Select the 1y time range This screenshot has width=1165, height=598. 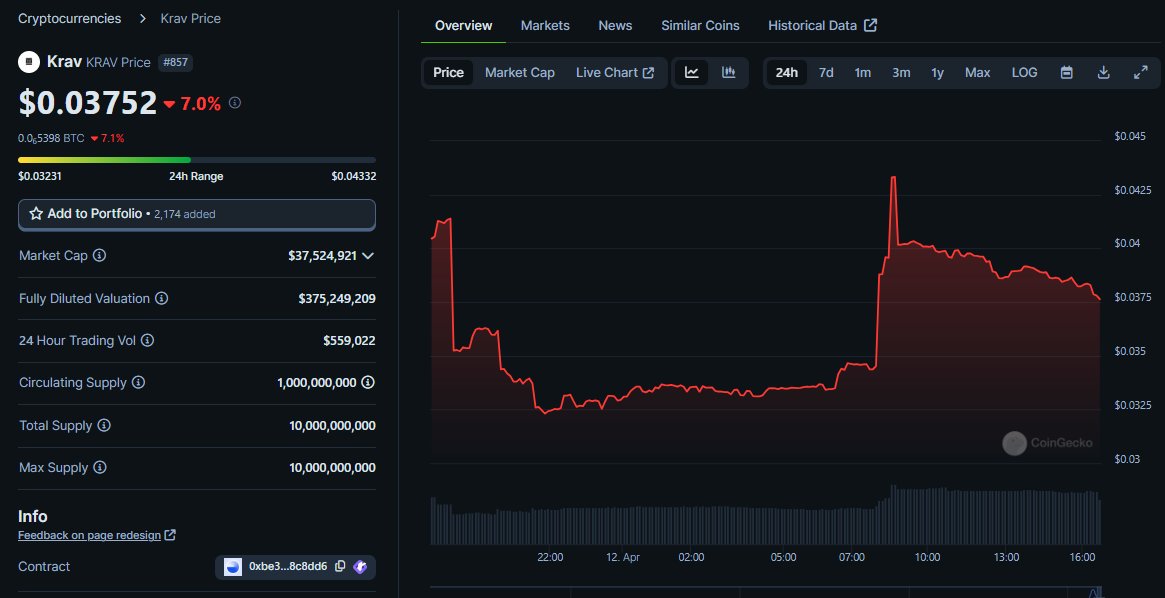(x=938, y=73)
